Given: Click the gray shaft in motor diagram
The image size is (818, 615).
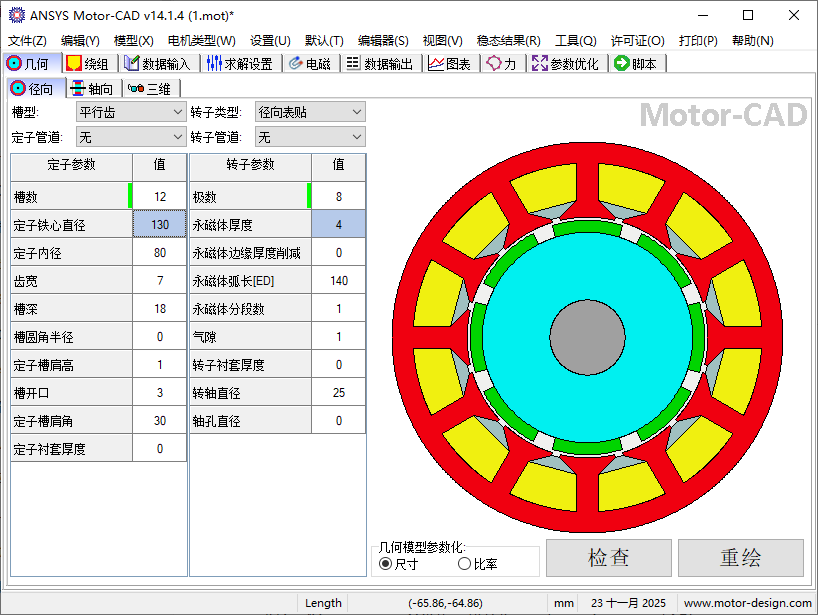Looking at the screenshot, I should coord(587,337).
